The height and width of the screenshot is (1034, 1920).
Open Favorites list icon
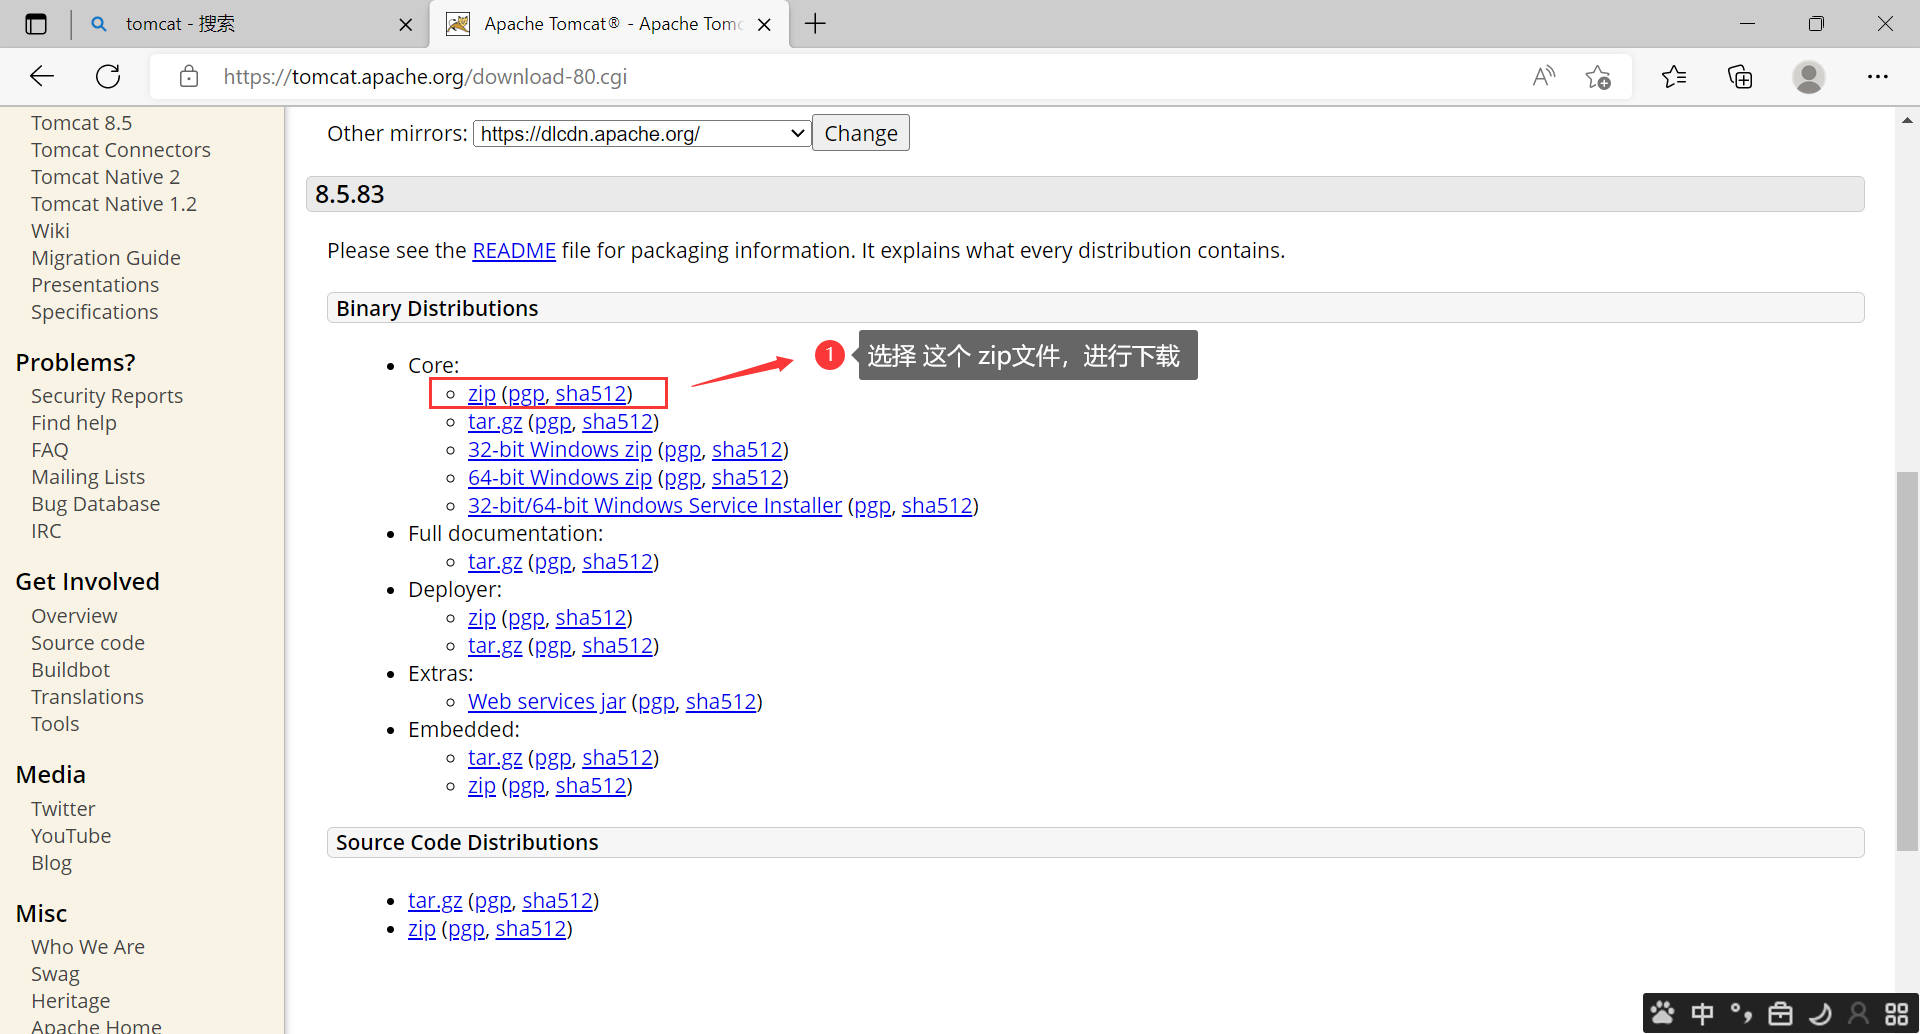1674,76
